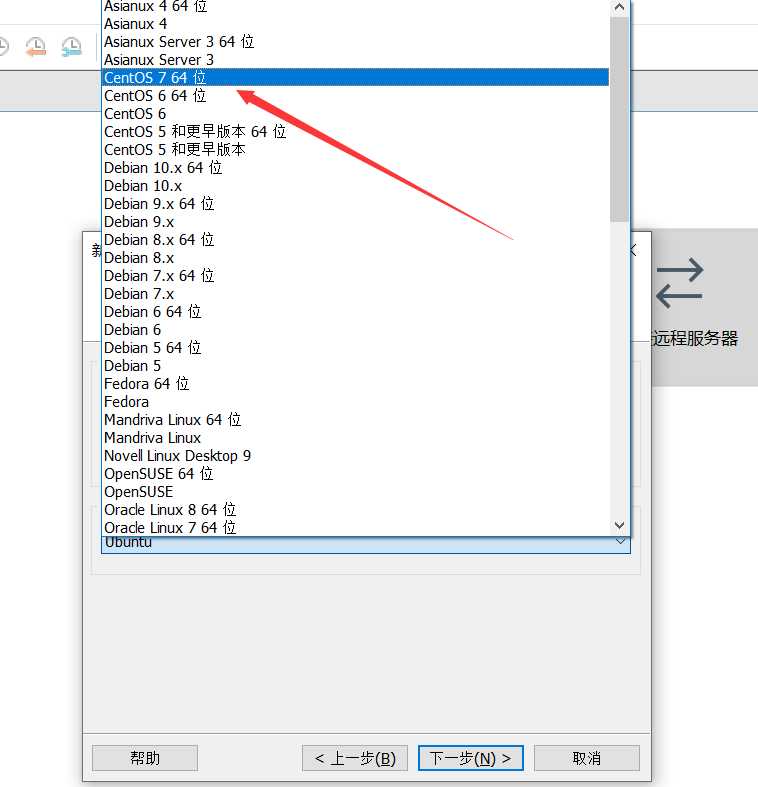
Task: Select the CentOS 6 entry
Action: tap(356, 114)
